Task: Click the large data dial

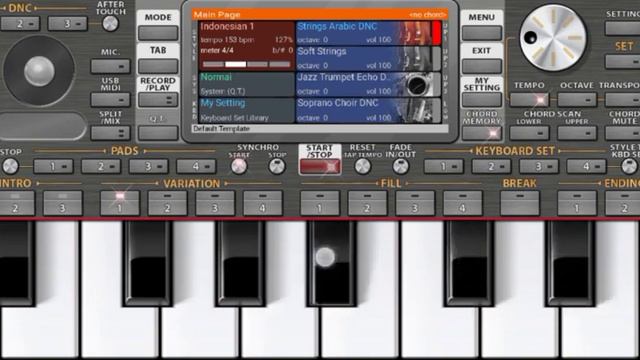Action: (x=553, y=38)
